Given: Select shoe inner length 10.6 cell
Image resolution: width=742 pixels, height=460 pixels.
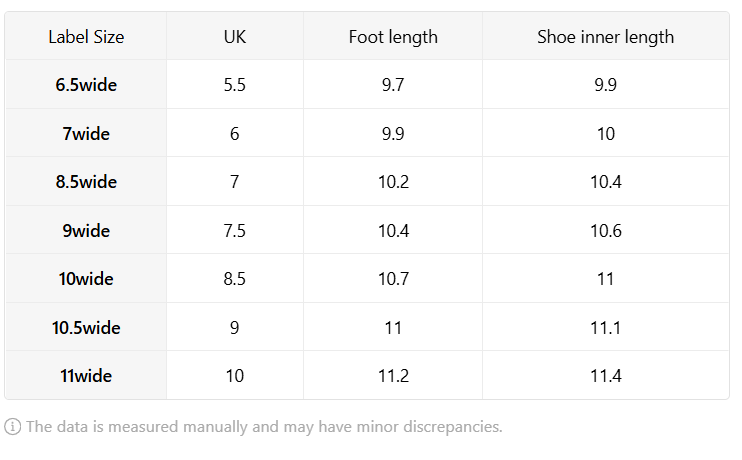Looking at the screenshot, I should pos(605,230).
